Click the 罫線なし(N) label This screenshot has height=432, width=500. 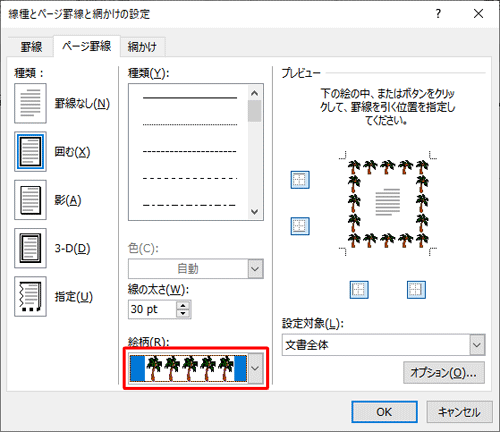[82, 104]
